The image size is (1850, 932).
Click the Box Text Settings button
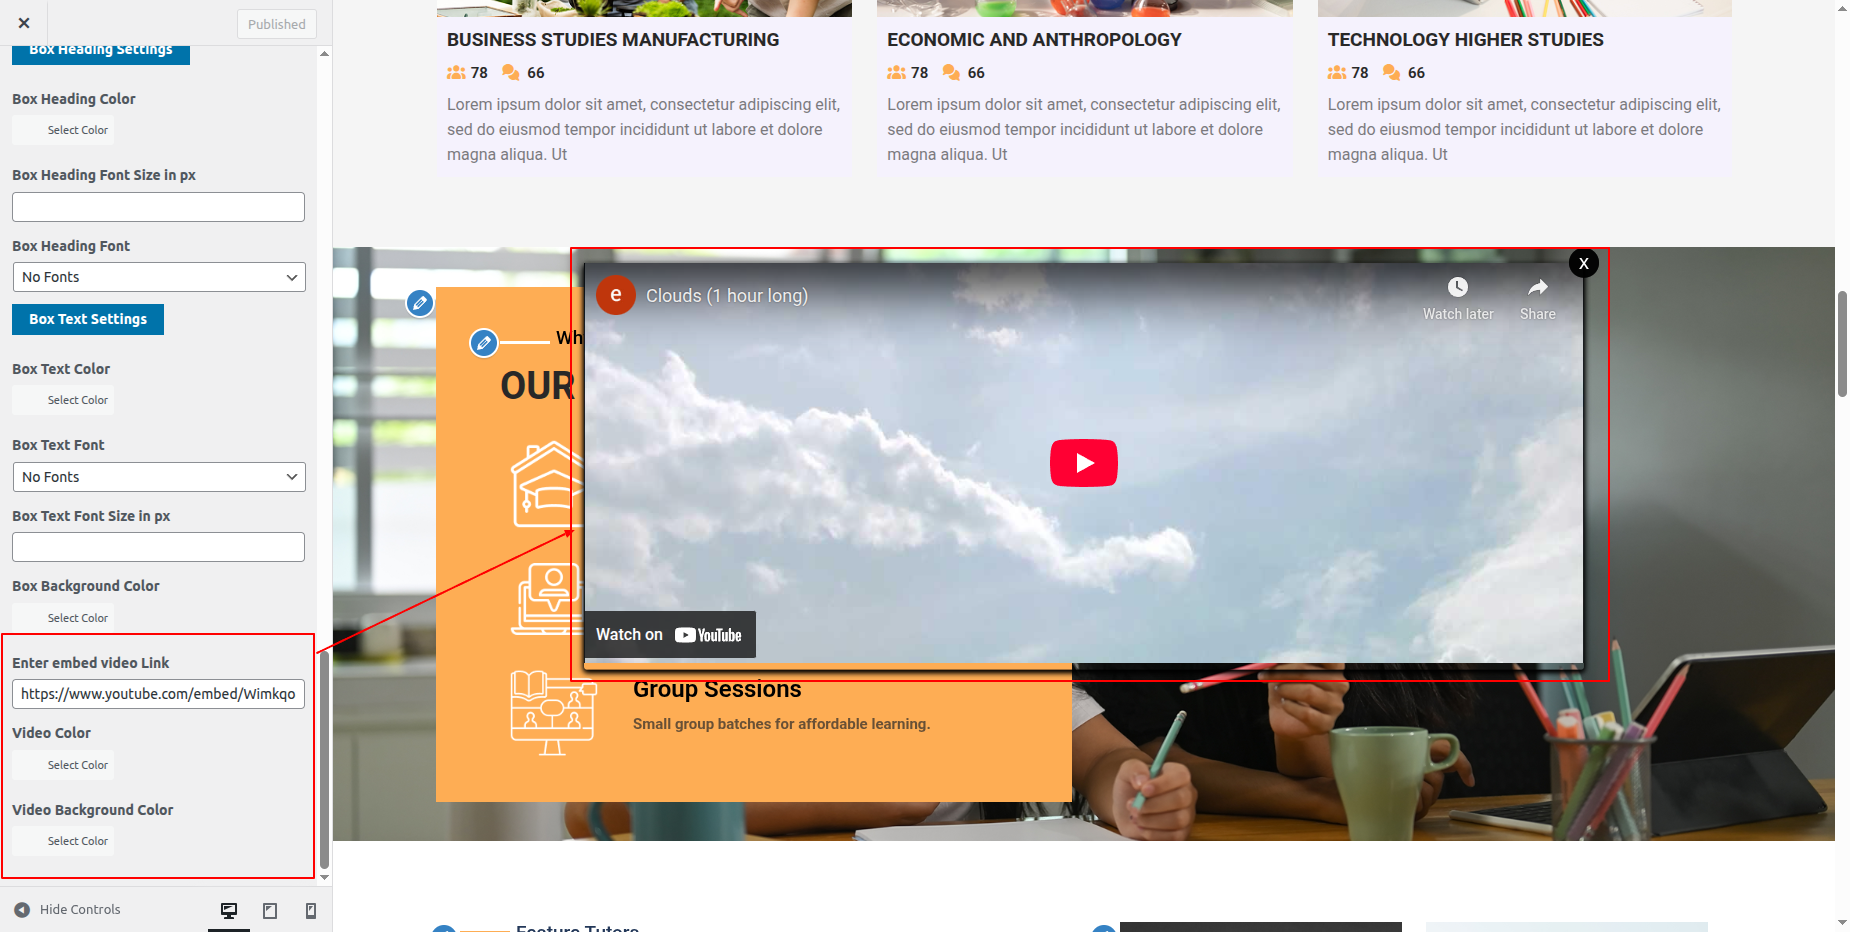coord(88,319)
